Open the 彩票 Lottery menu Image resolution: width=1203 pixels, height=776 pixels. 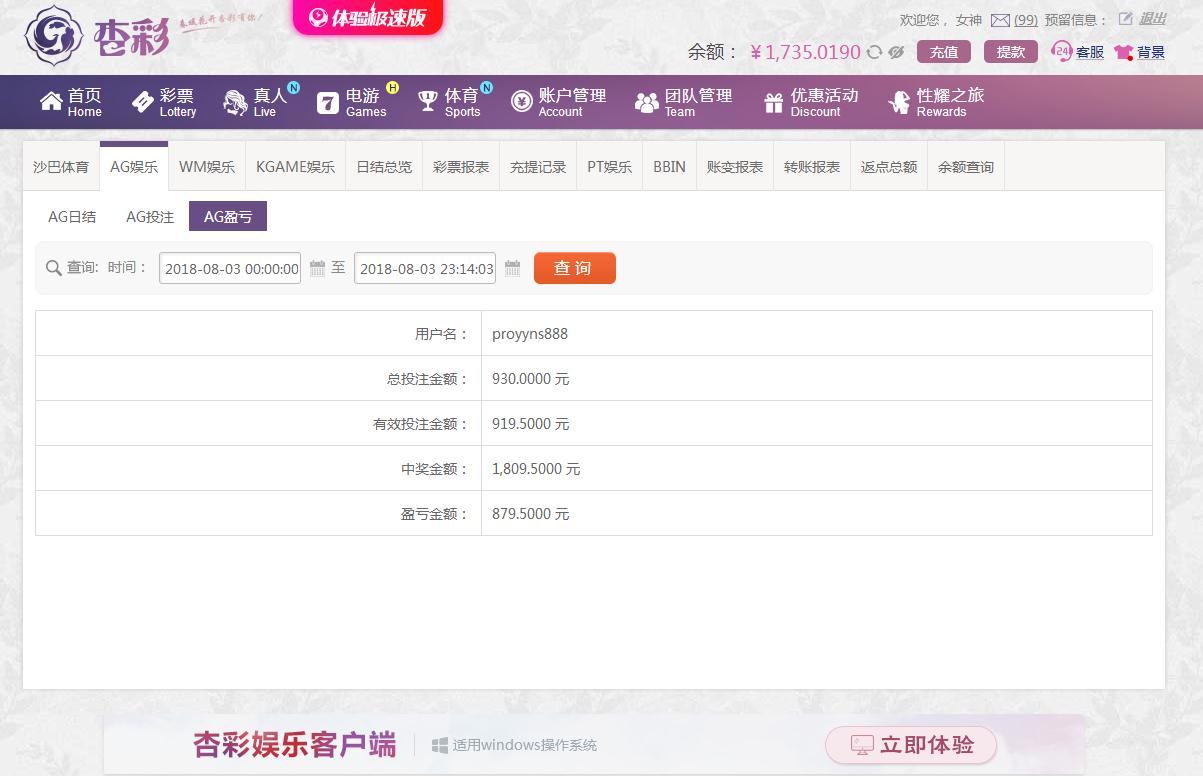point(164,102)
